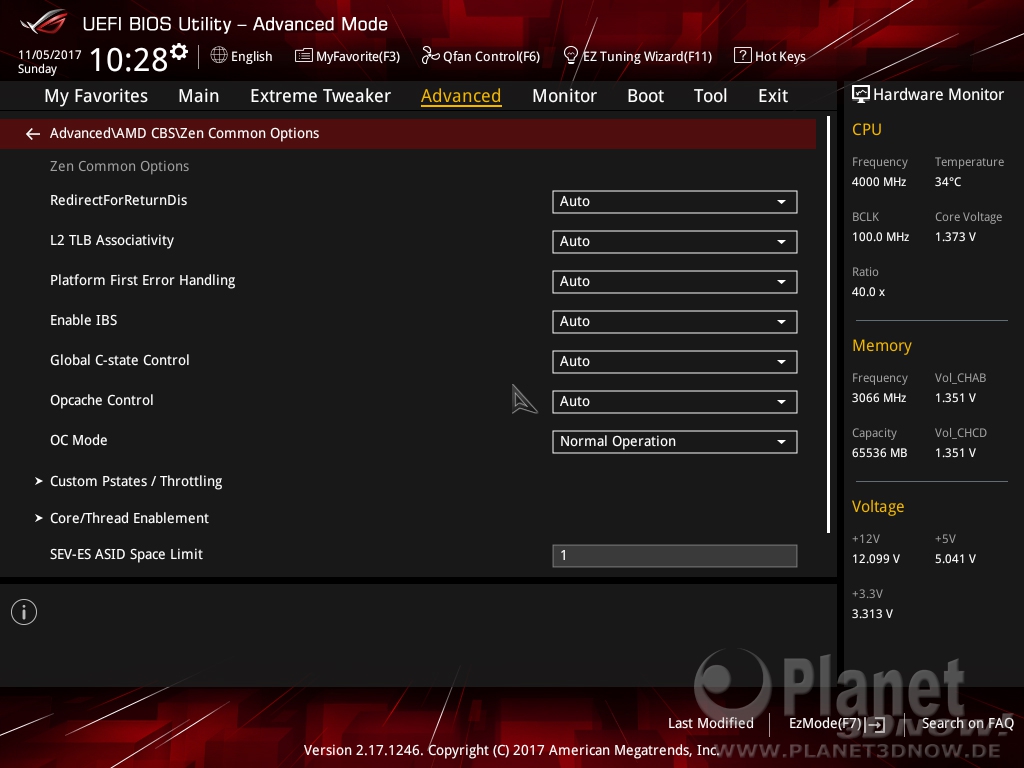Select the L2 TLB Associativity label
The image size is (1024, 768).
click(112, 240)
